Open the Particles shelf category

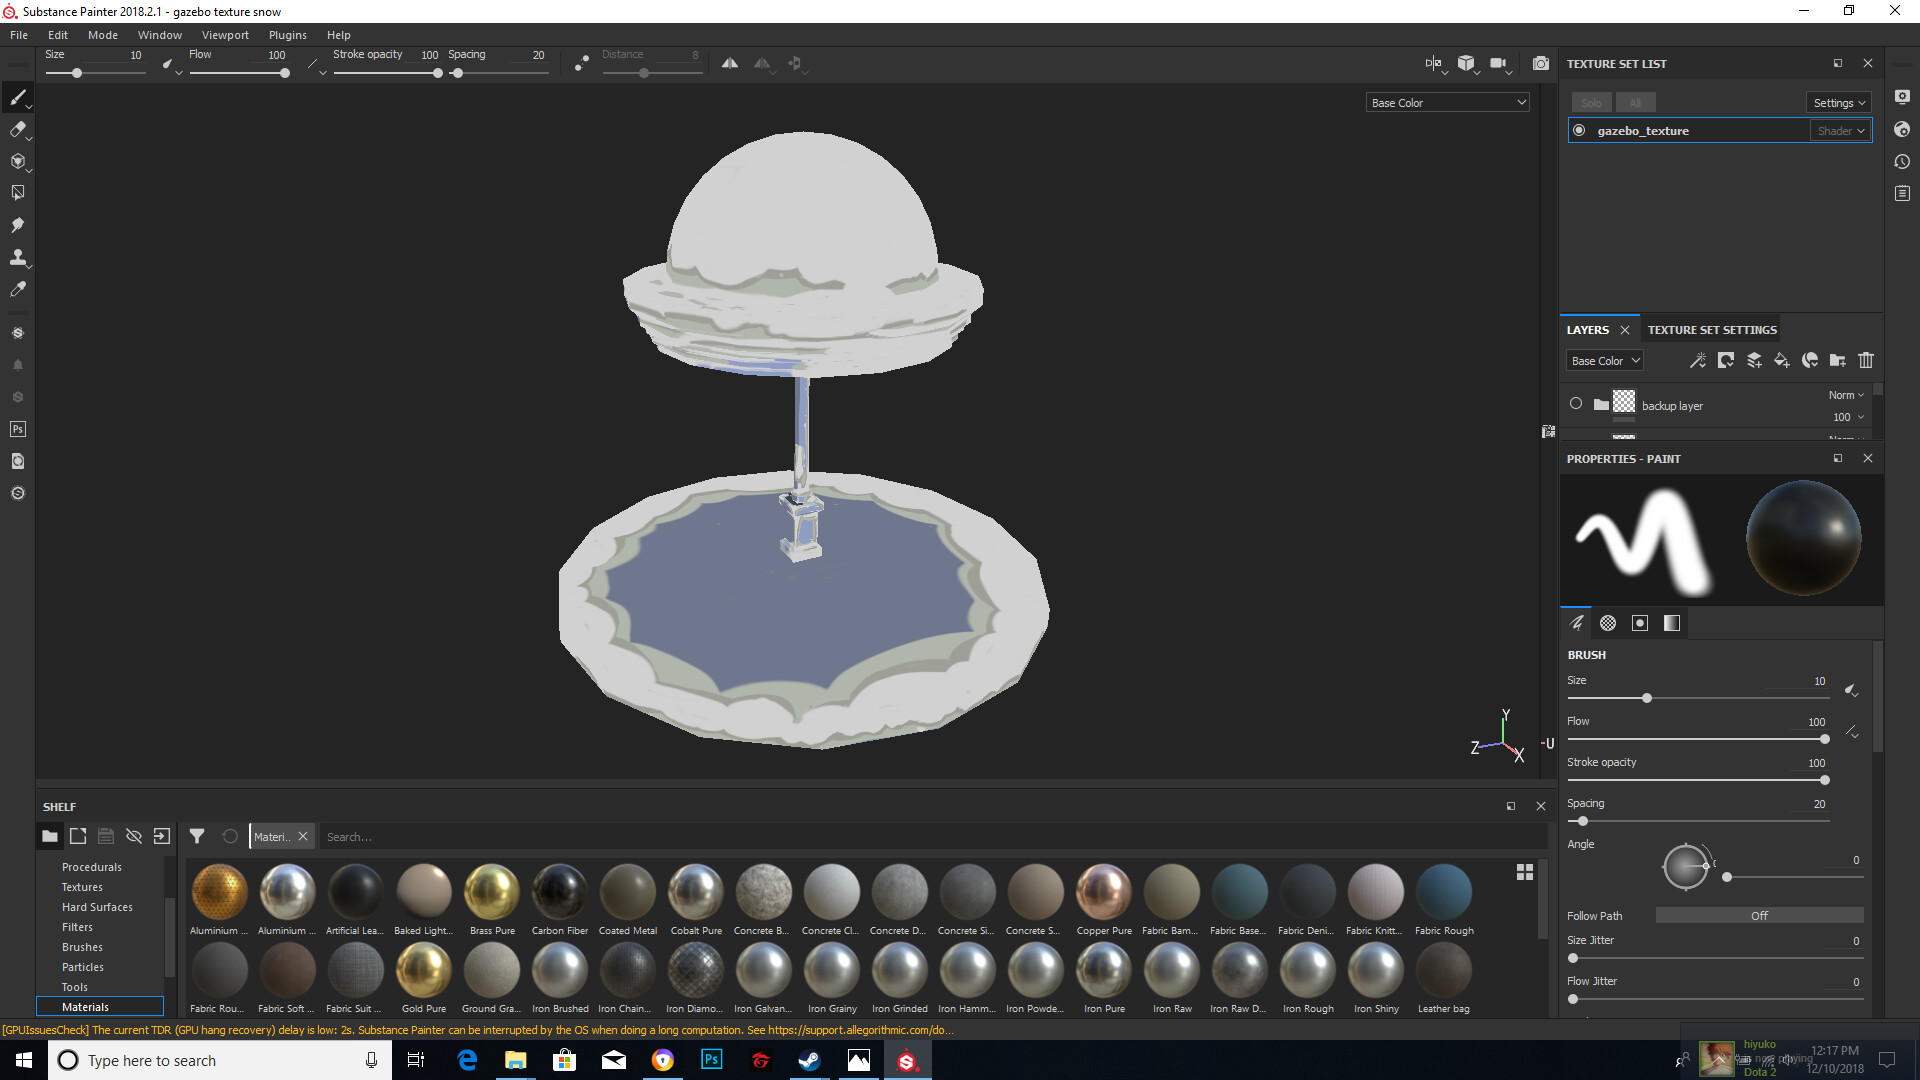point(83,966)
